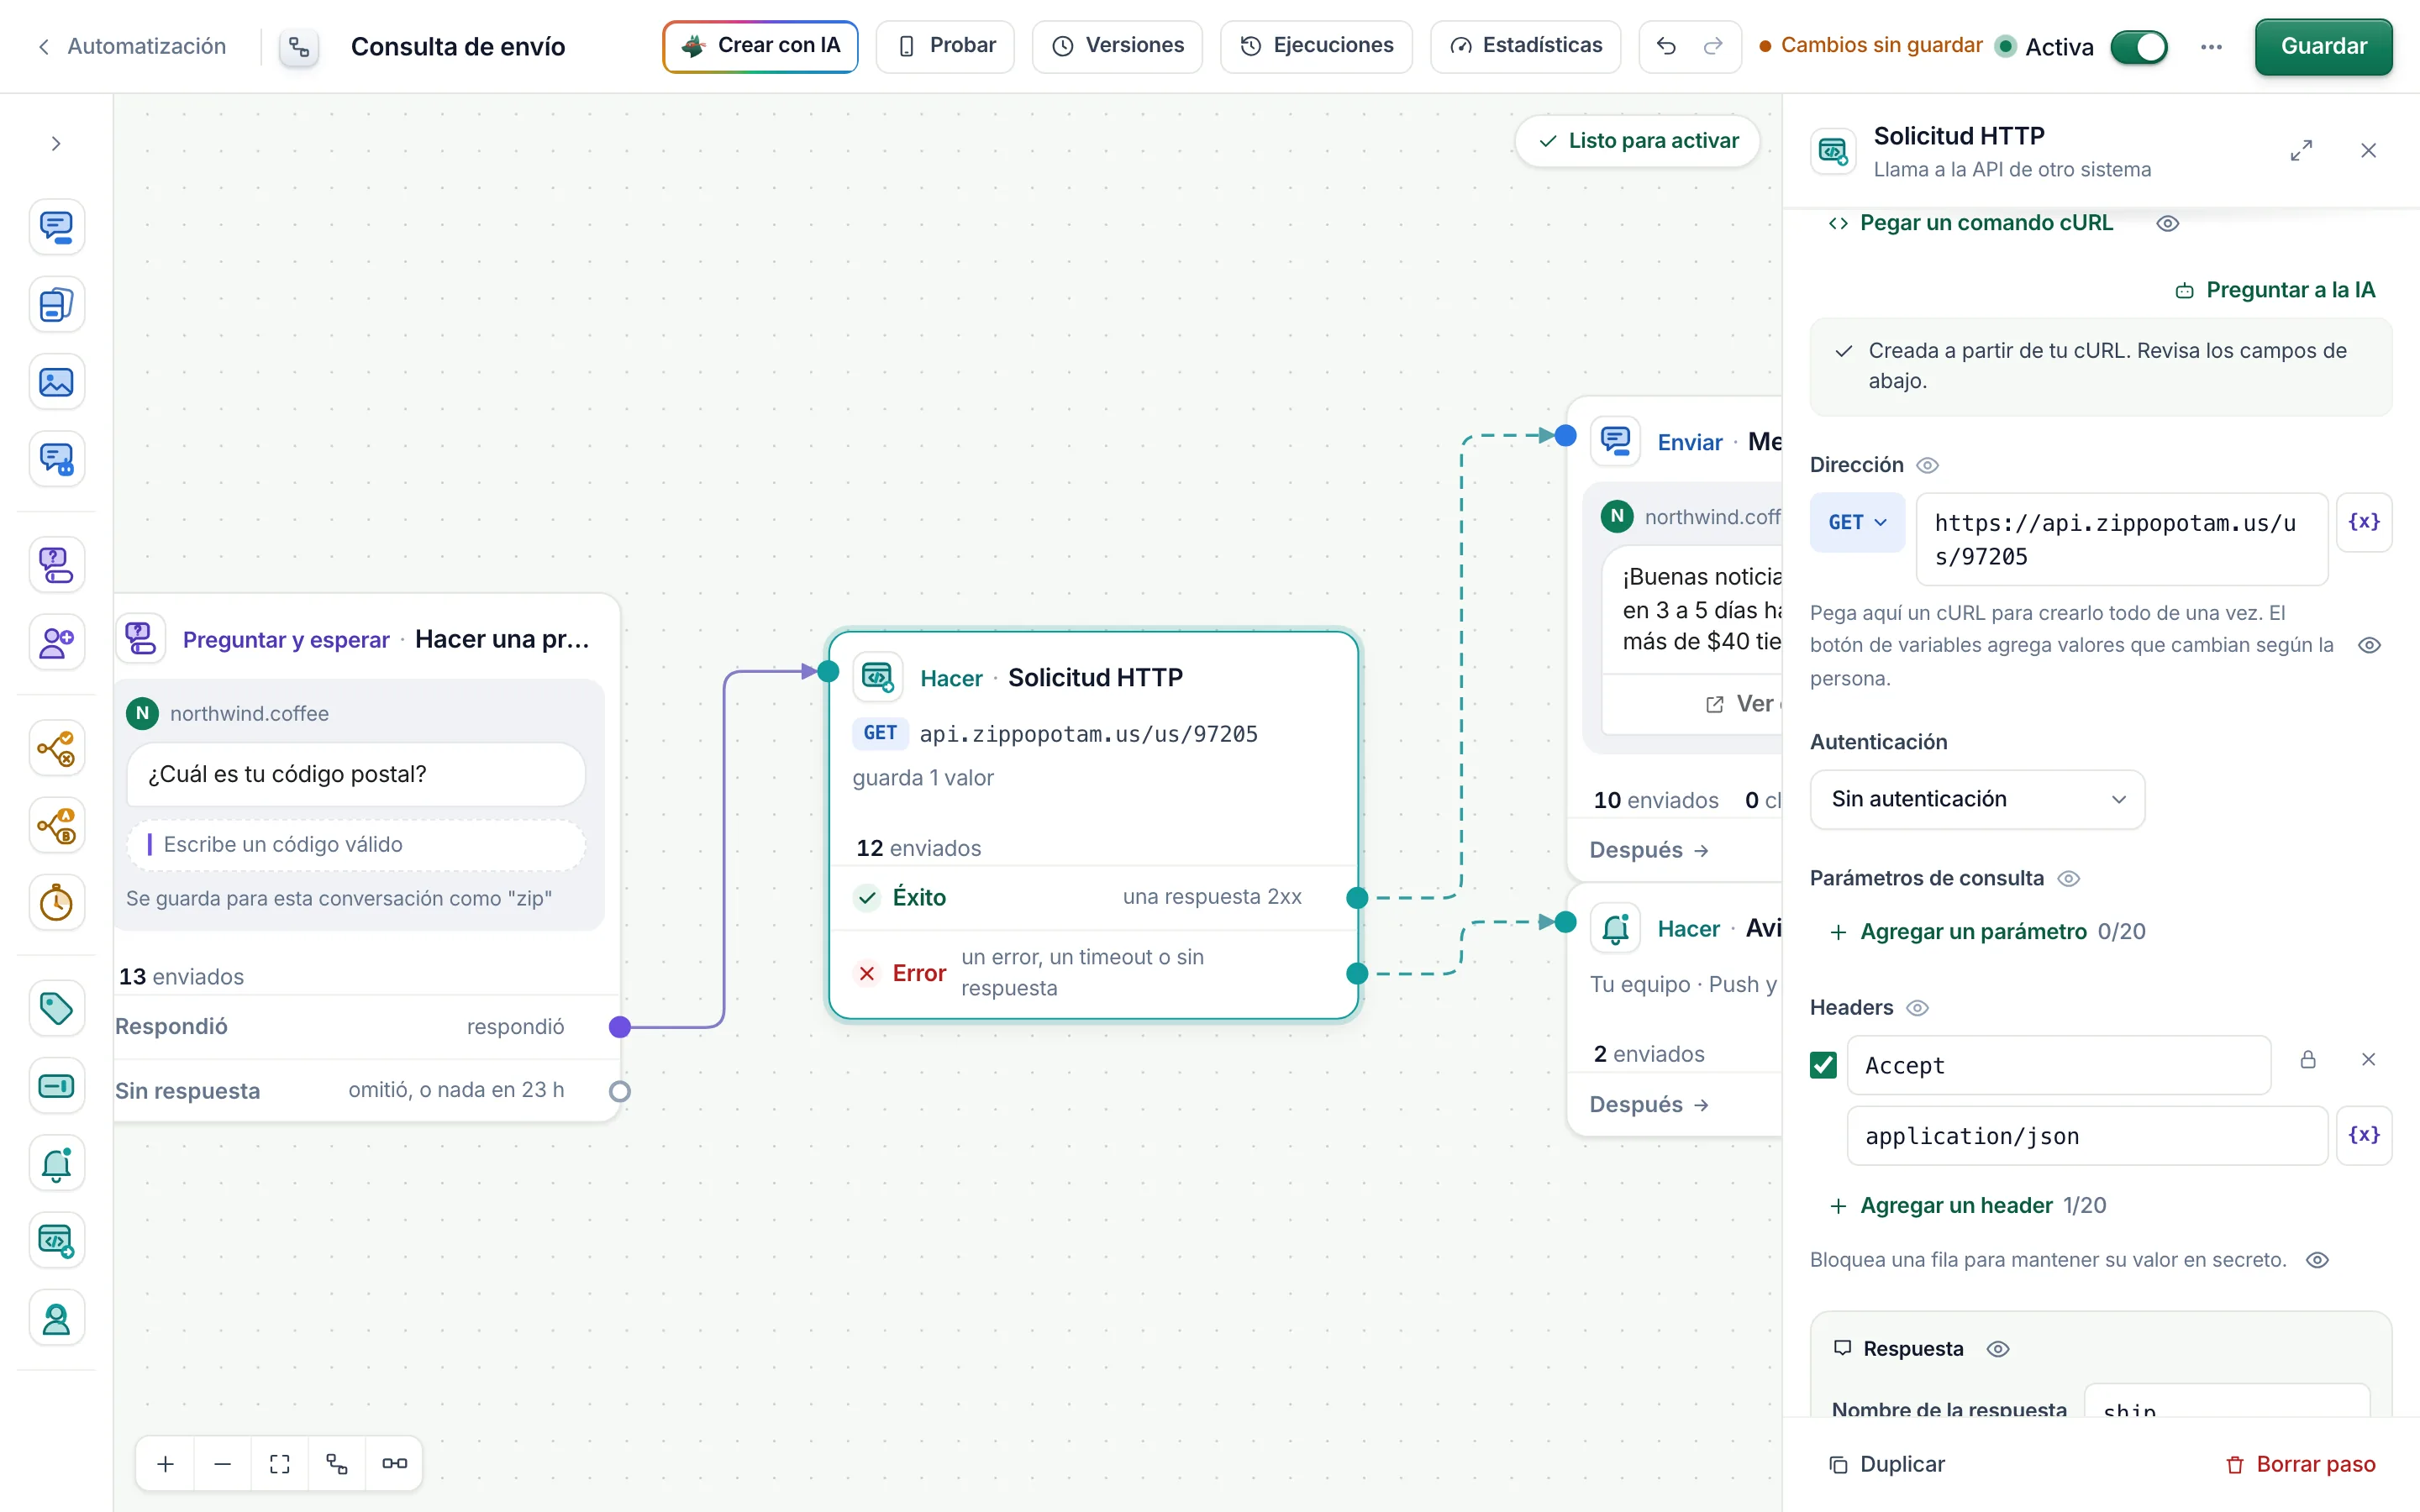Zoom in on the canvas

point(166,1464)
